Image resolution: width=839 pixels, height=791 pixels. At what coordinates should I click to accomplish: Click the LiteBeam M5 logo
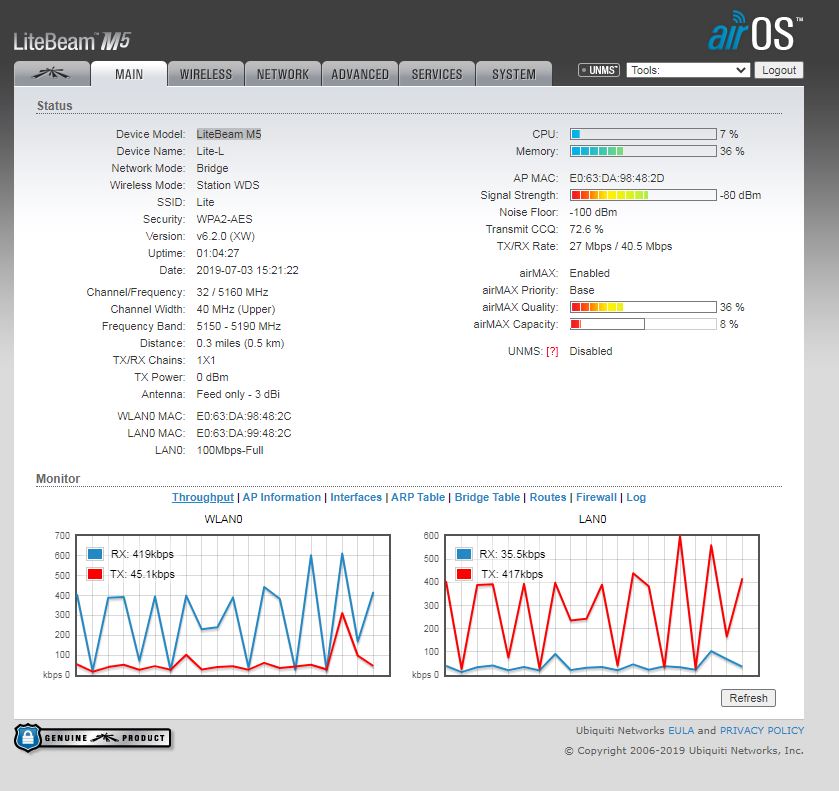click(72, 41)
